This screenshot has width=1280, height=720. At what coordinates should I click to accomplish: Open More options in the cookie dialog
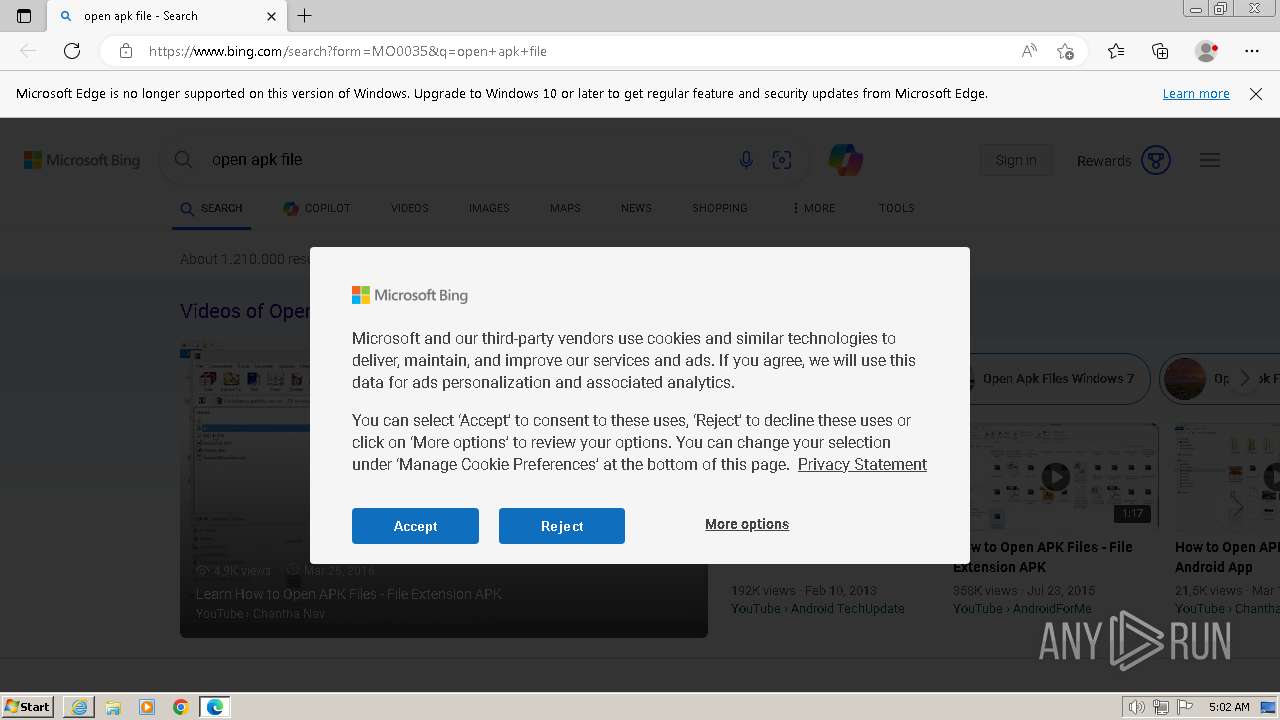(x=747, y=524)
